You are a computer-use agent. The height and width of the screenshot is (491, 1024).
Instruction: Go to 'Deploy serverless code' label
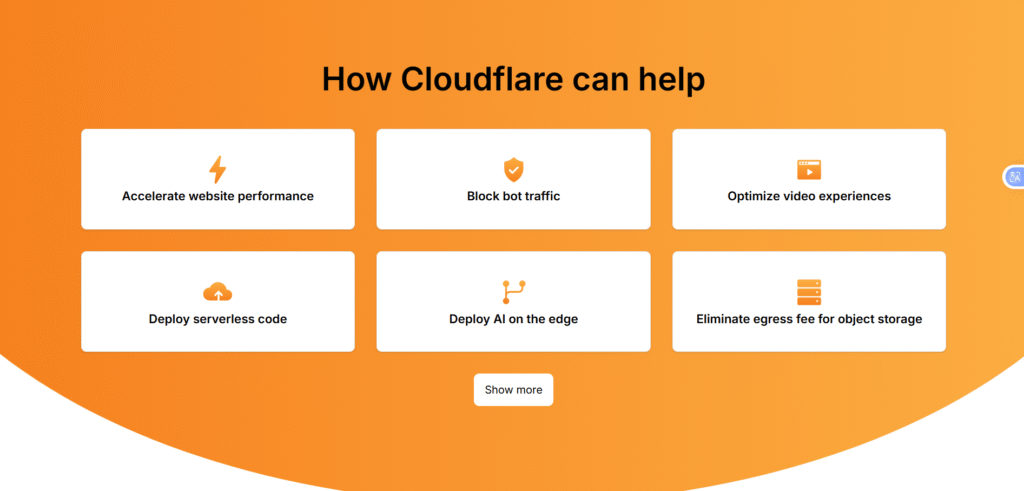[x=217, y=319]
